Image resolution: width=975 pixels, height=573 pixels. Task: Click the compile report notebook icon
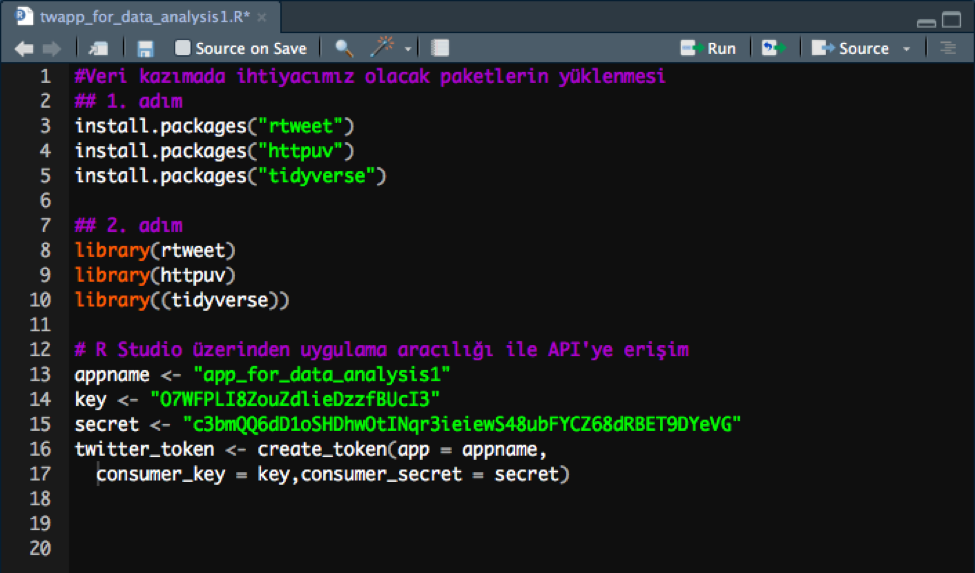(x=440, y=48)
